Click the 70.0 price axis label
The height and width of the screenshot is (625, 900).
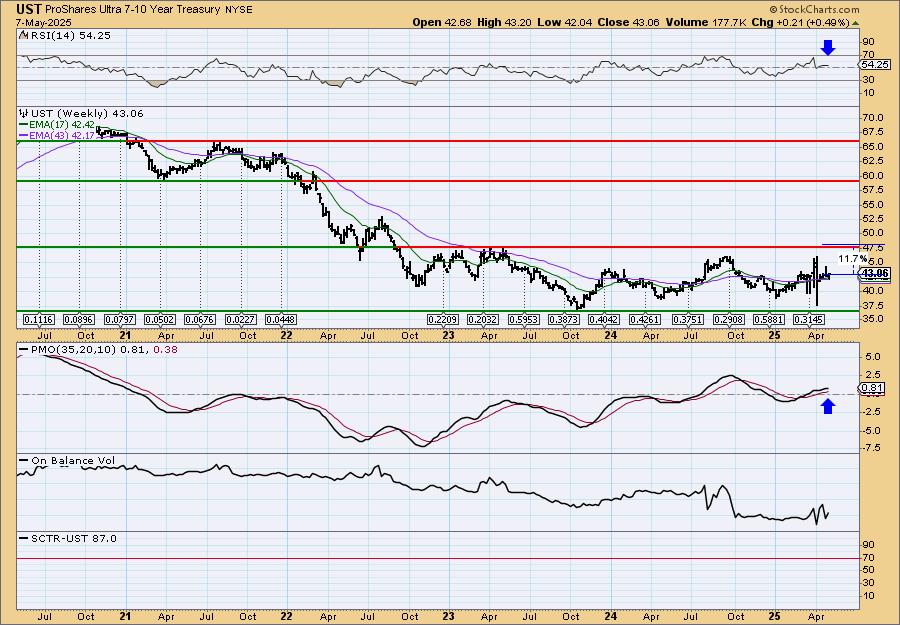(873, 118)
